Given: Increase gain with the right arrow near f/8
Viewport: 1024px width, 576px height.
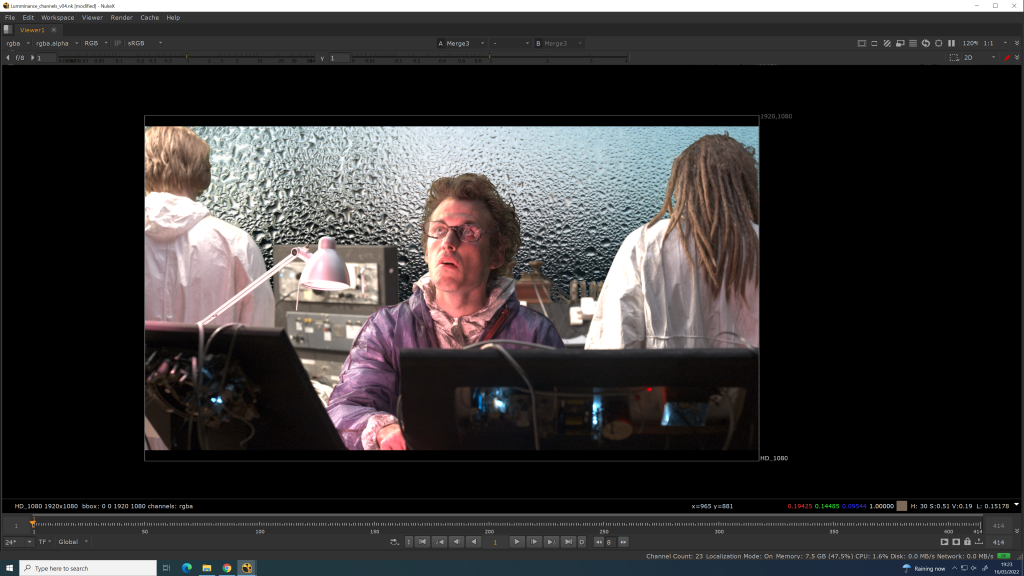Looking at the screenshot, I should point(33,58).
